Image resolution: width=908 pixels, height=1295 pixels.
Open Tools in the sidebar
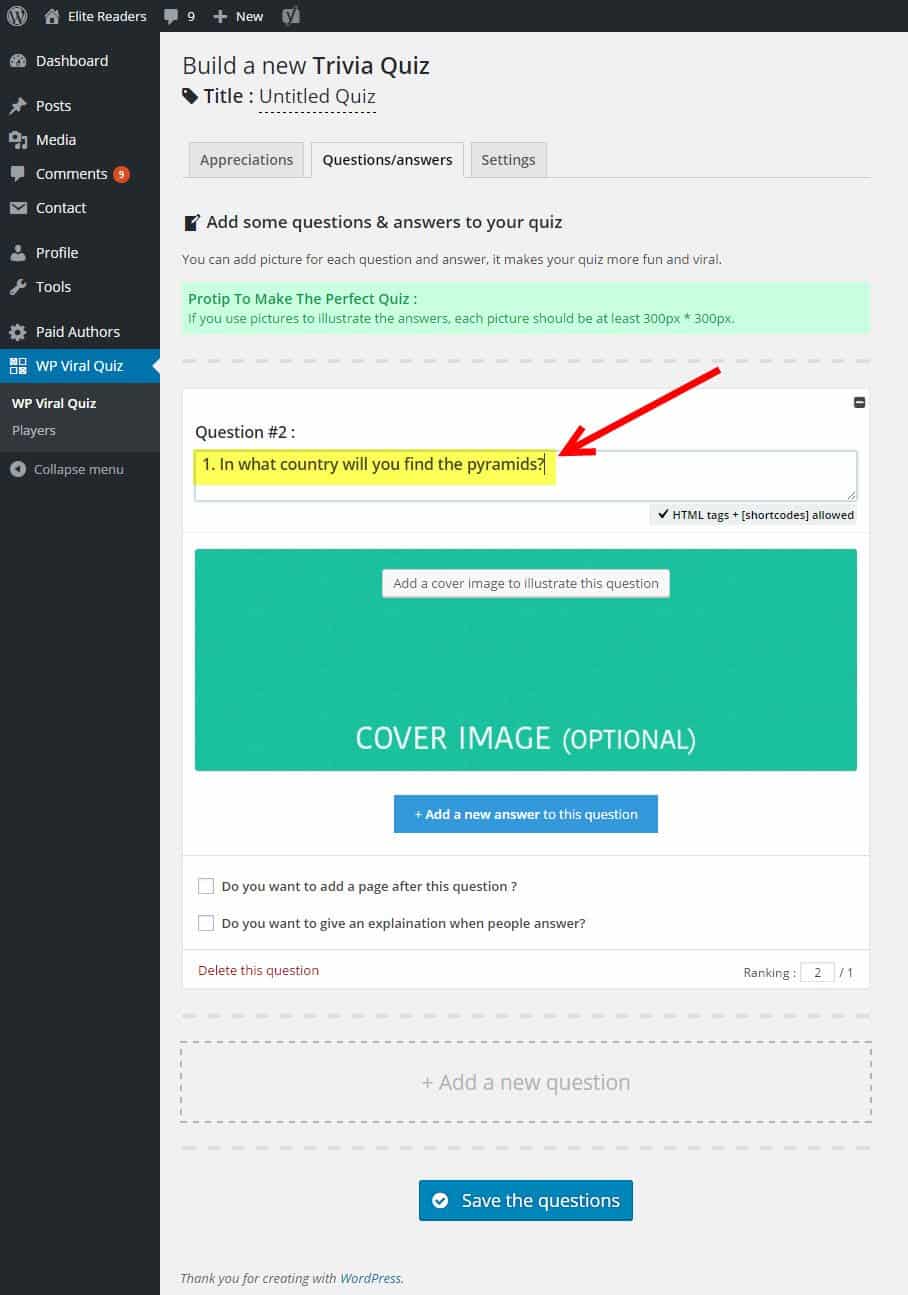point(53,287)
